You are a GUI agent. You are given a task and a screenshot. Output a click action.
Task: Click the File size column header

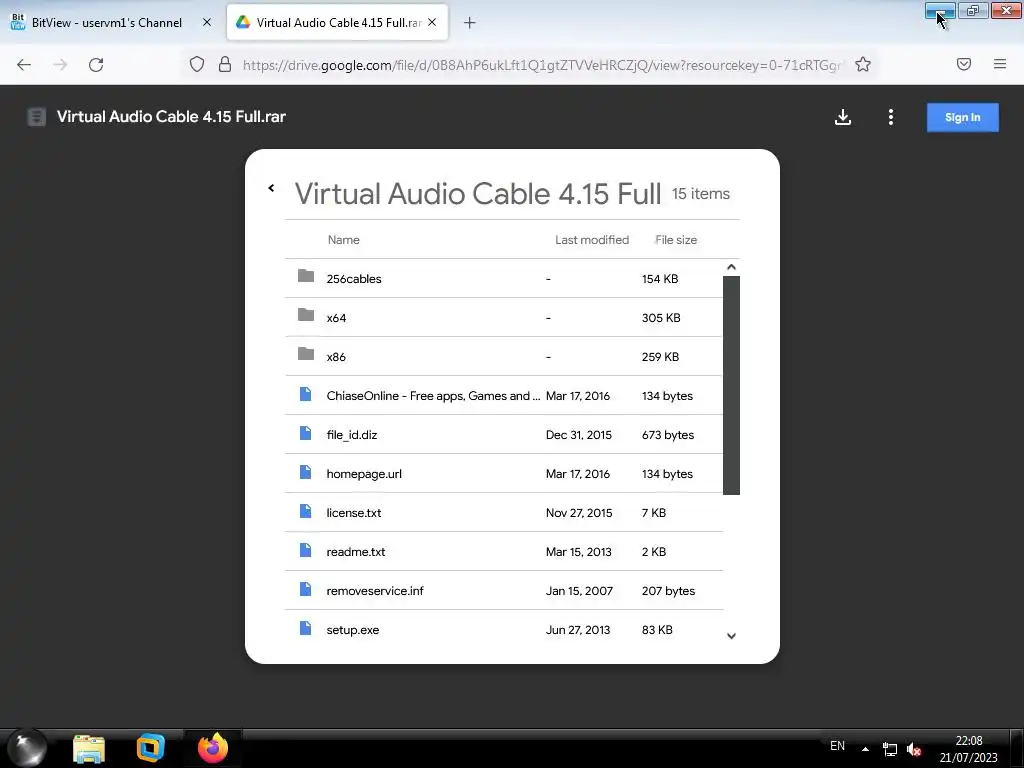pyautogui.click(x=676, y=240)
